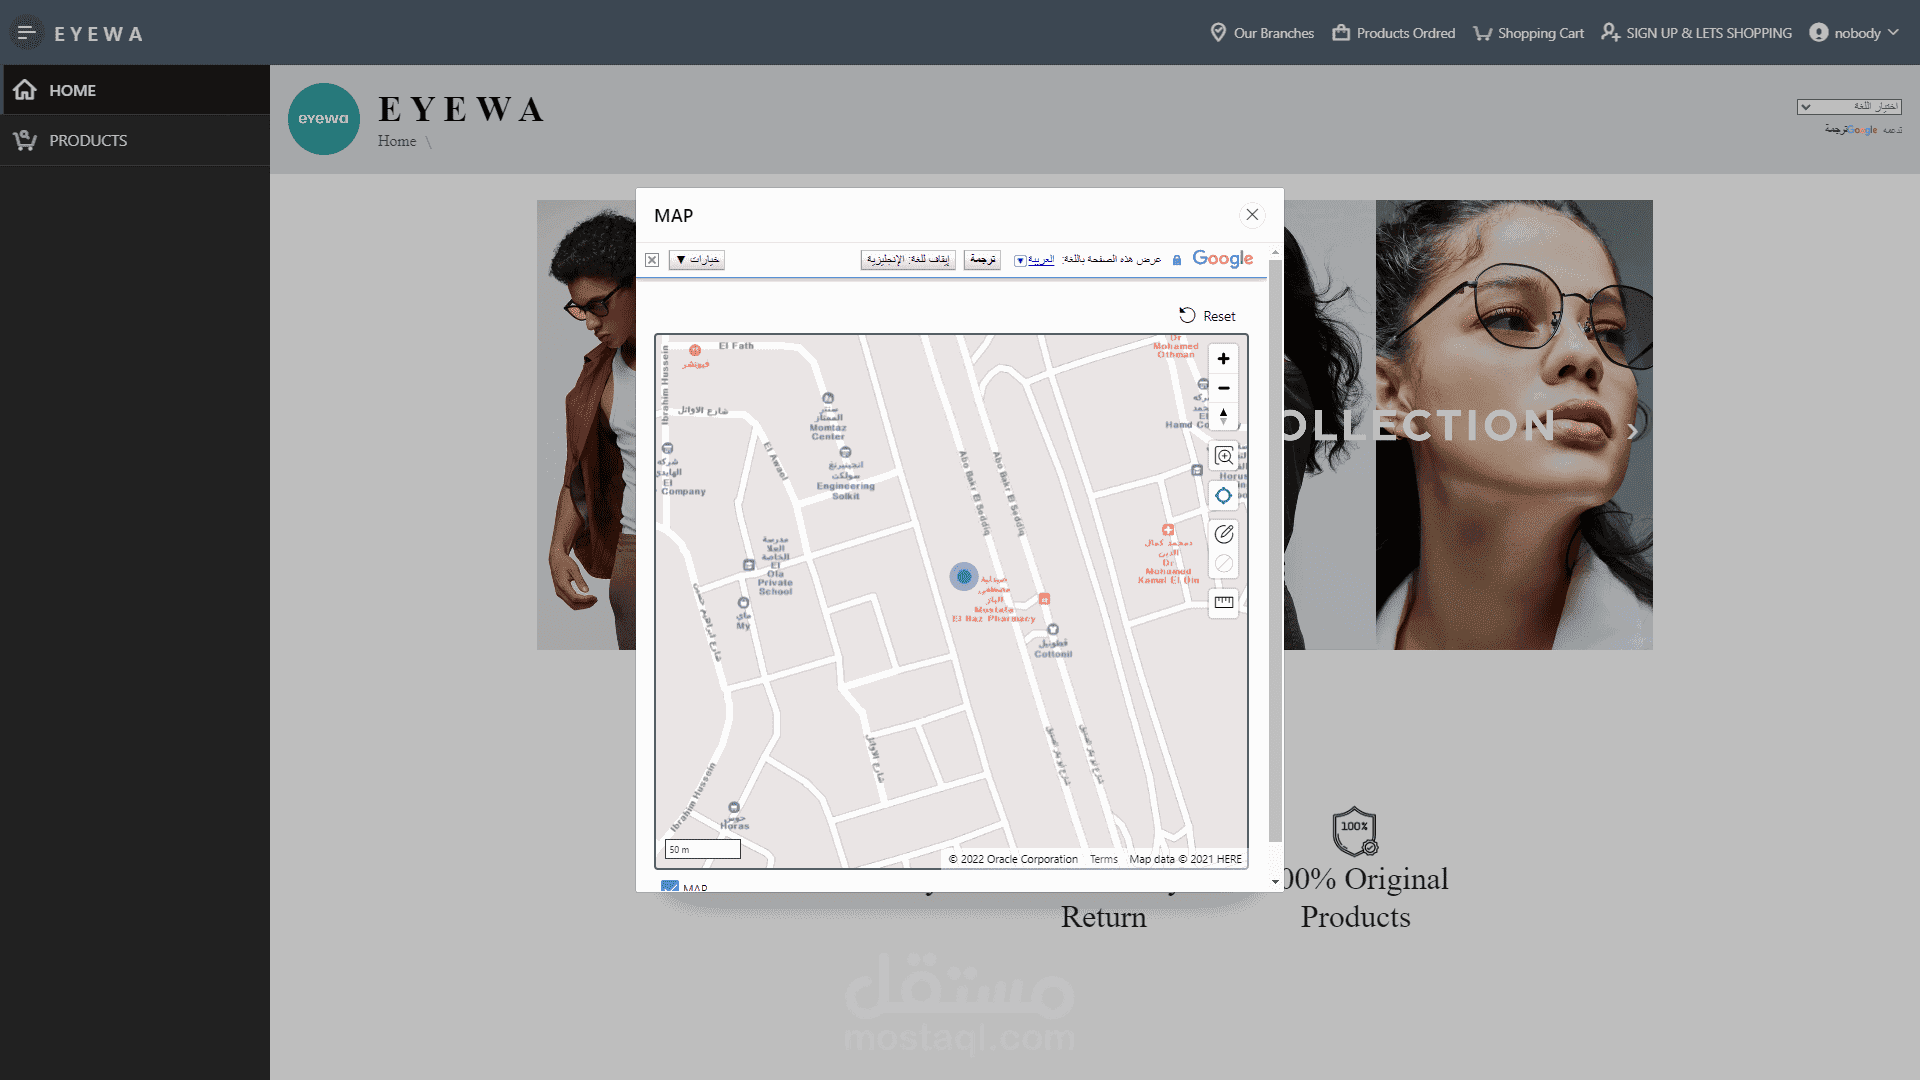Open translate options dropdown in Google bar
The height and width of the screenshot is (1080, 1920).
click(x=697, y=260)
